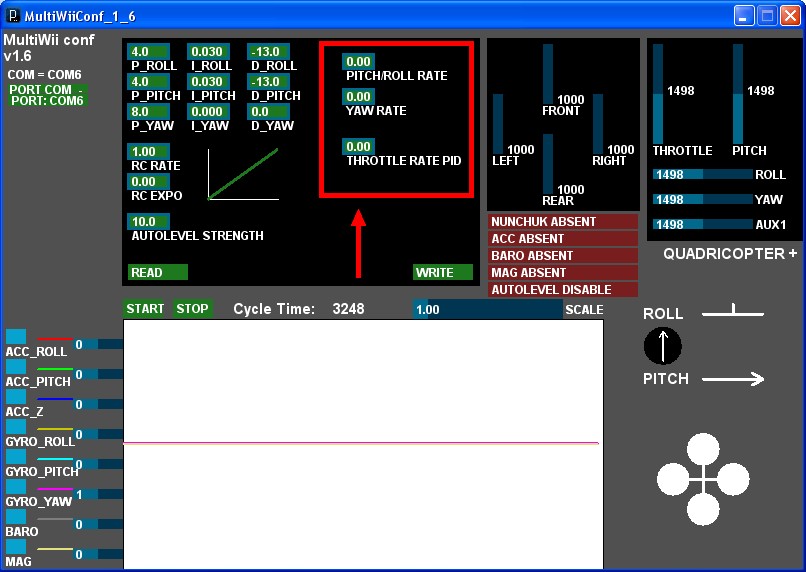806x572 pixels.
Task: Select the I_YAW value field
Action: (x=208, y=112)
